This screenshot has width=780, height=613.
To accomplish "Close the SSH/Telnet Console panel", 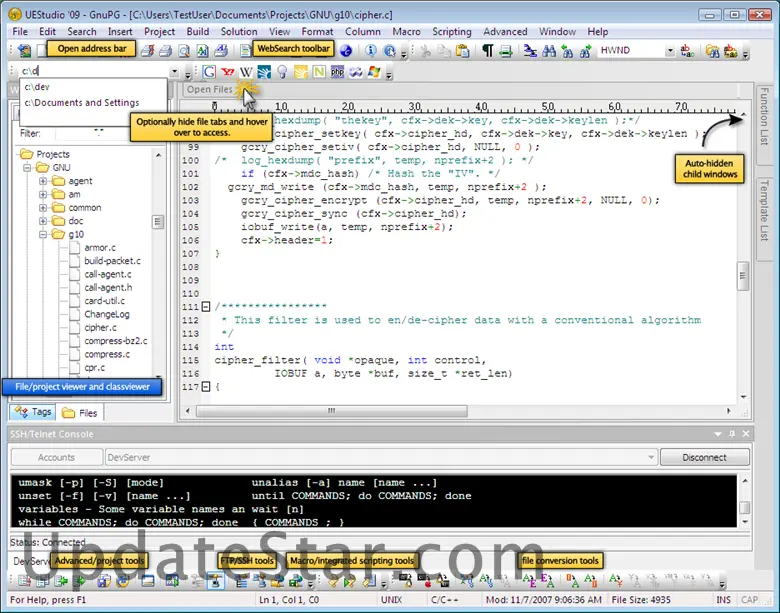I will pos(746,434).
